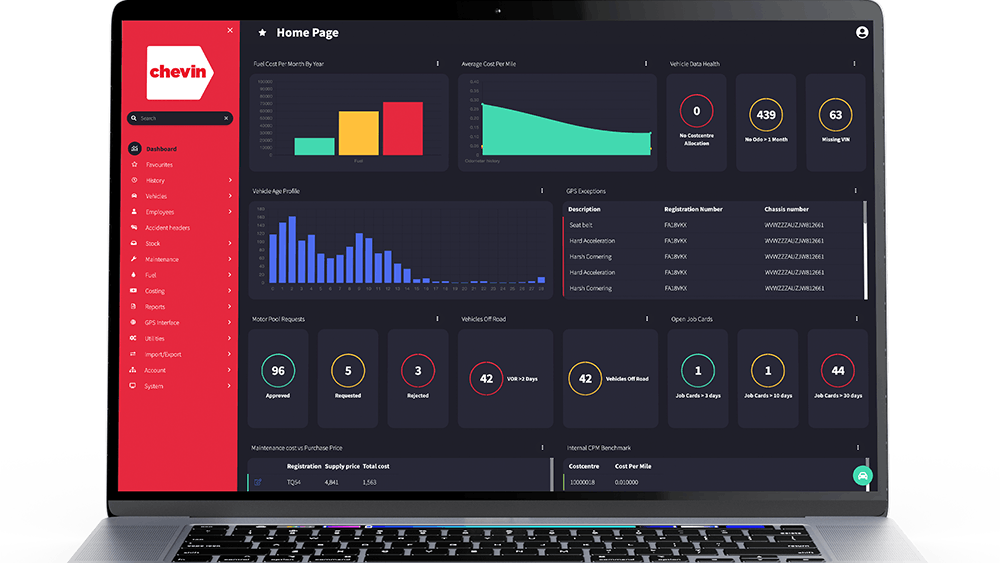Click the edit icon in the TQ54 row
Image resolution: width=1000 pixels, height=563 pixels.
click(x=258, y=482)
